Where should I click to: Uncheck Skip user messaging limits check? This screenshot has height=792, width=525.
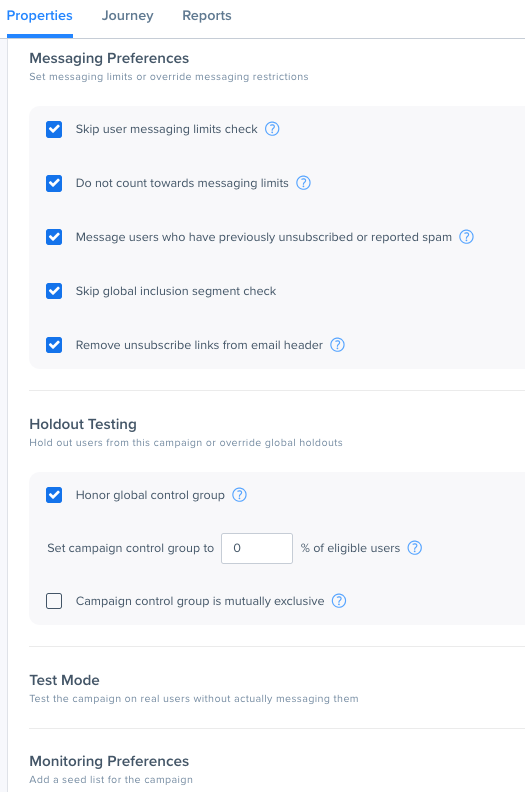(x=54, y=129)
